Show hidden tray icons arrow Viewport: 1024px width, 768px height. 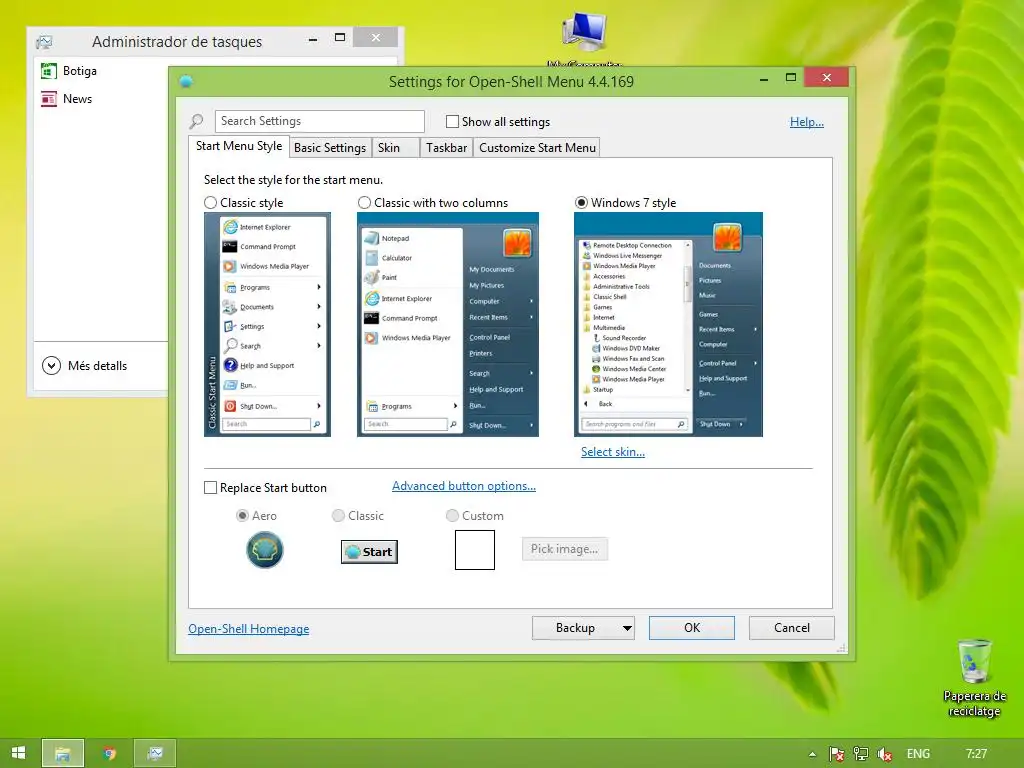pos(812,754)
